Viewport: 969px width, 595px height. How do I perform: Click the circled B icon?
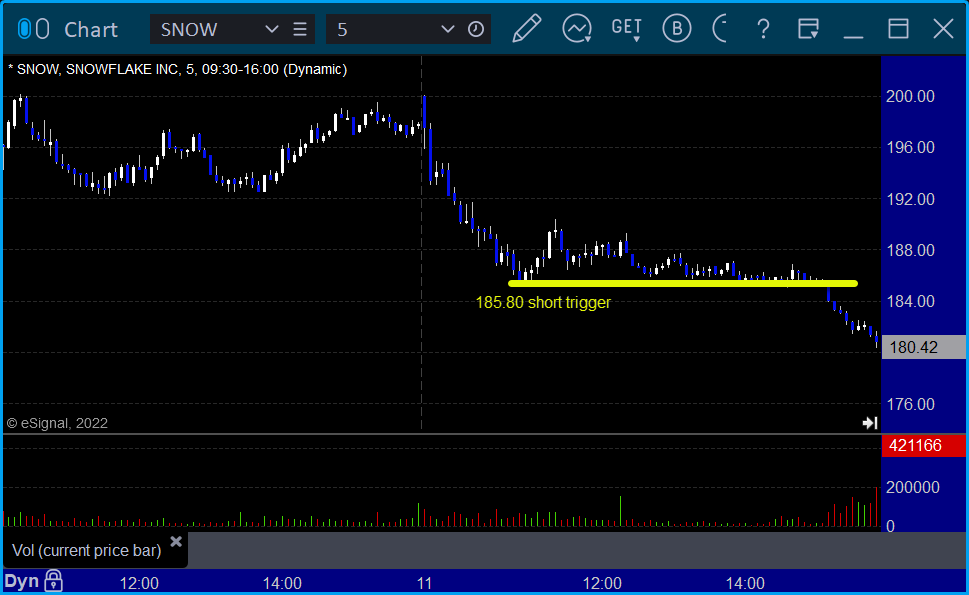click(677, 28)
